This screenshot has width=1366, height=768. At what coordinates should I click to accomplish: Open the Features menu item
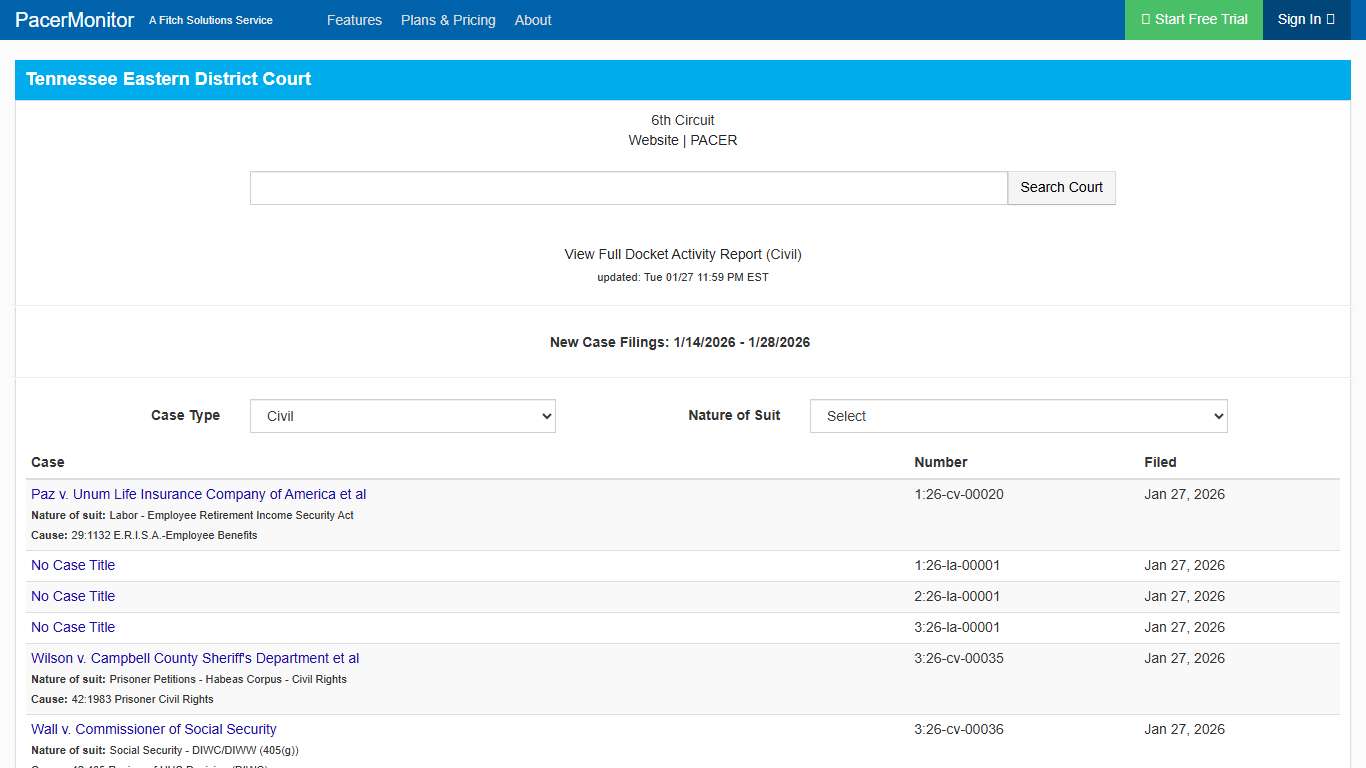point(354,20)
